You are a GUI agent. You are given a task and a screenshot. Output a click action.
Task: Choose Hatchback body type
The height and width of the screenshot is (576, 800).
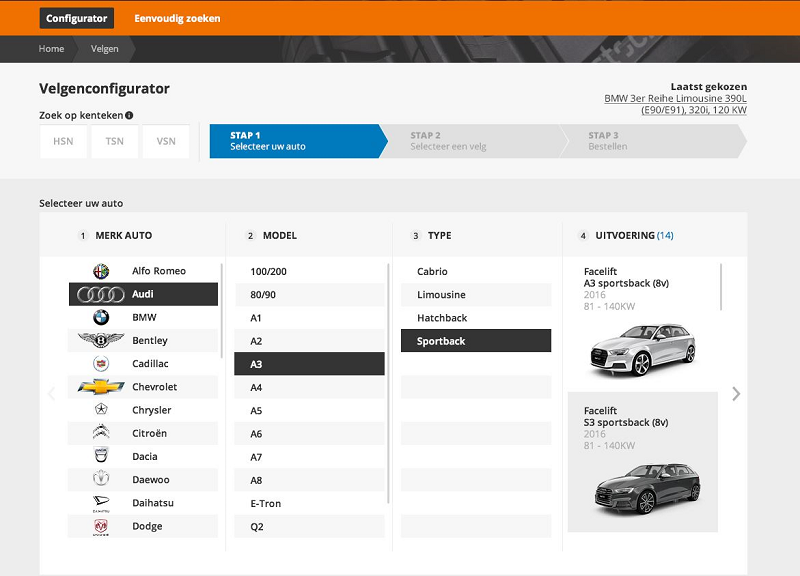tap(476, 318)
